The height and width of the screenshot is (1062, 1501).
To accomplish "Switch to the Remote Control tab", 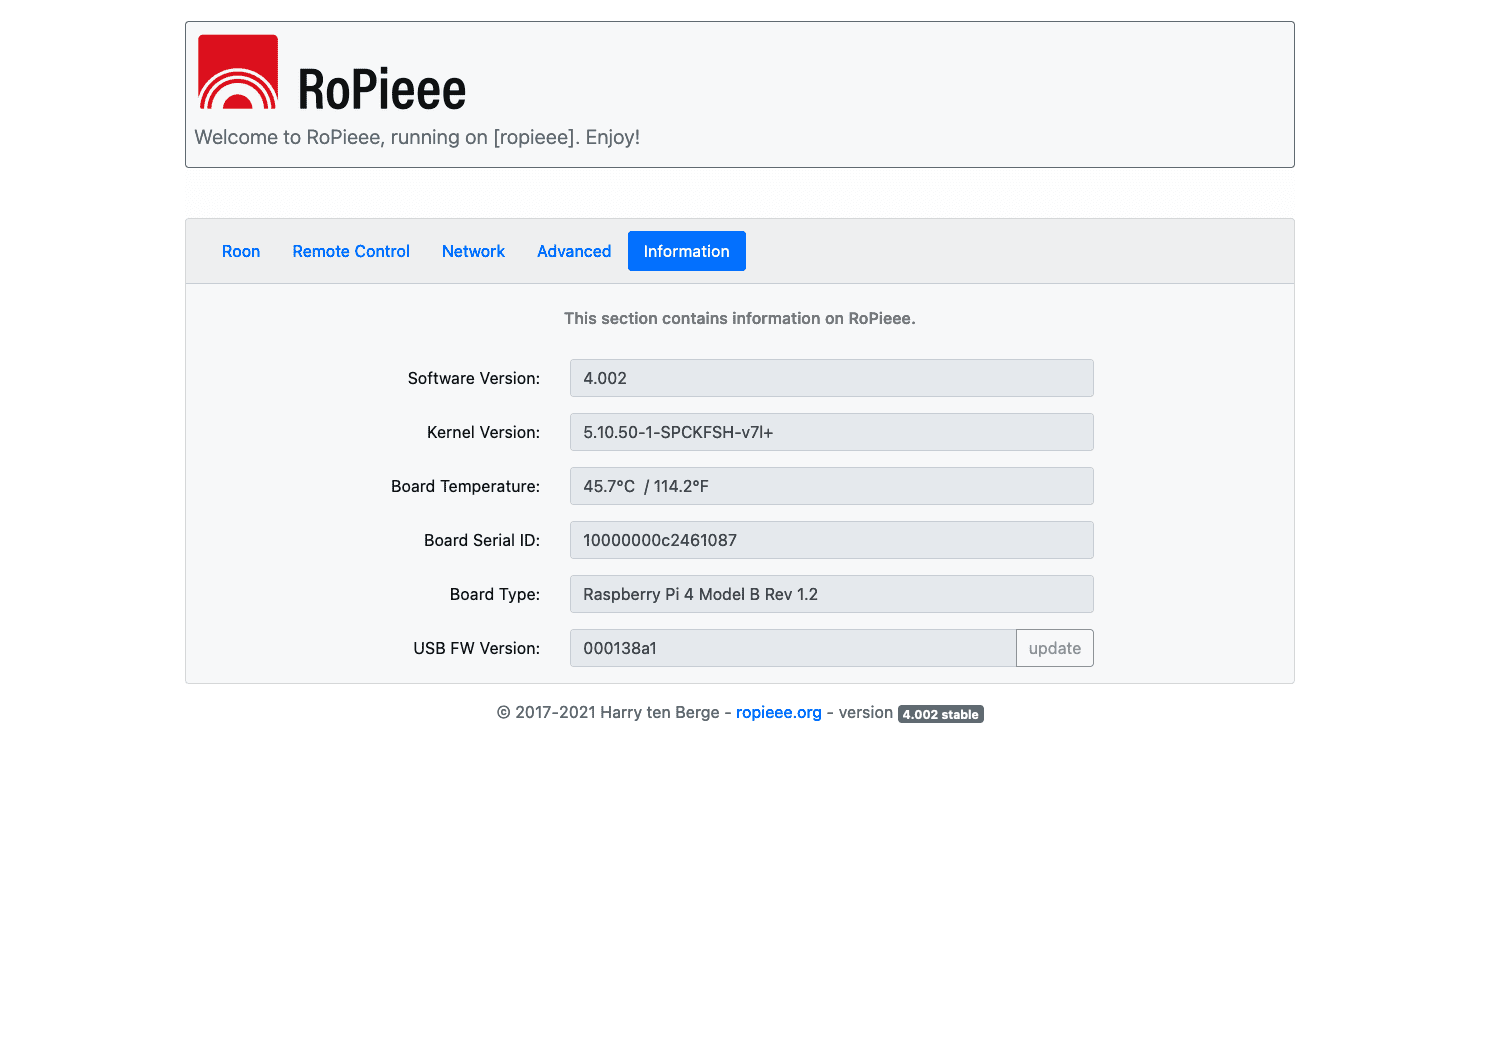I will pyautogui.click(x=351, y=251).
